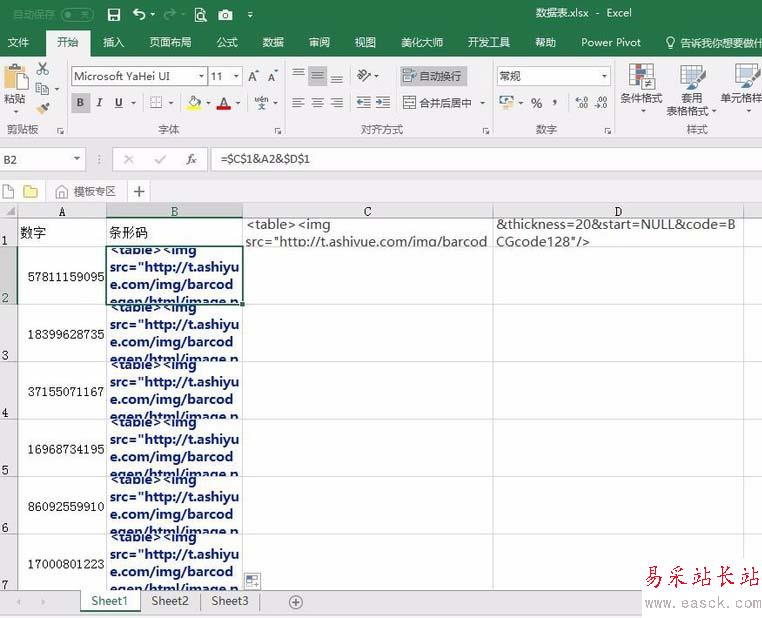762x618 pixels.
Task: Toggle bold formatting
Action: [81, 103]
